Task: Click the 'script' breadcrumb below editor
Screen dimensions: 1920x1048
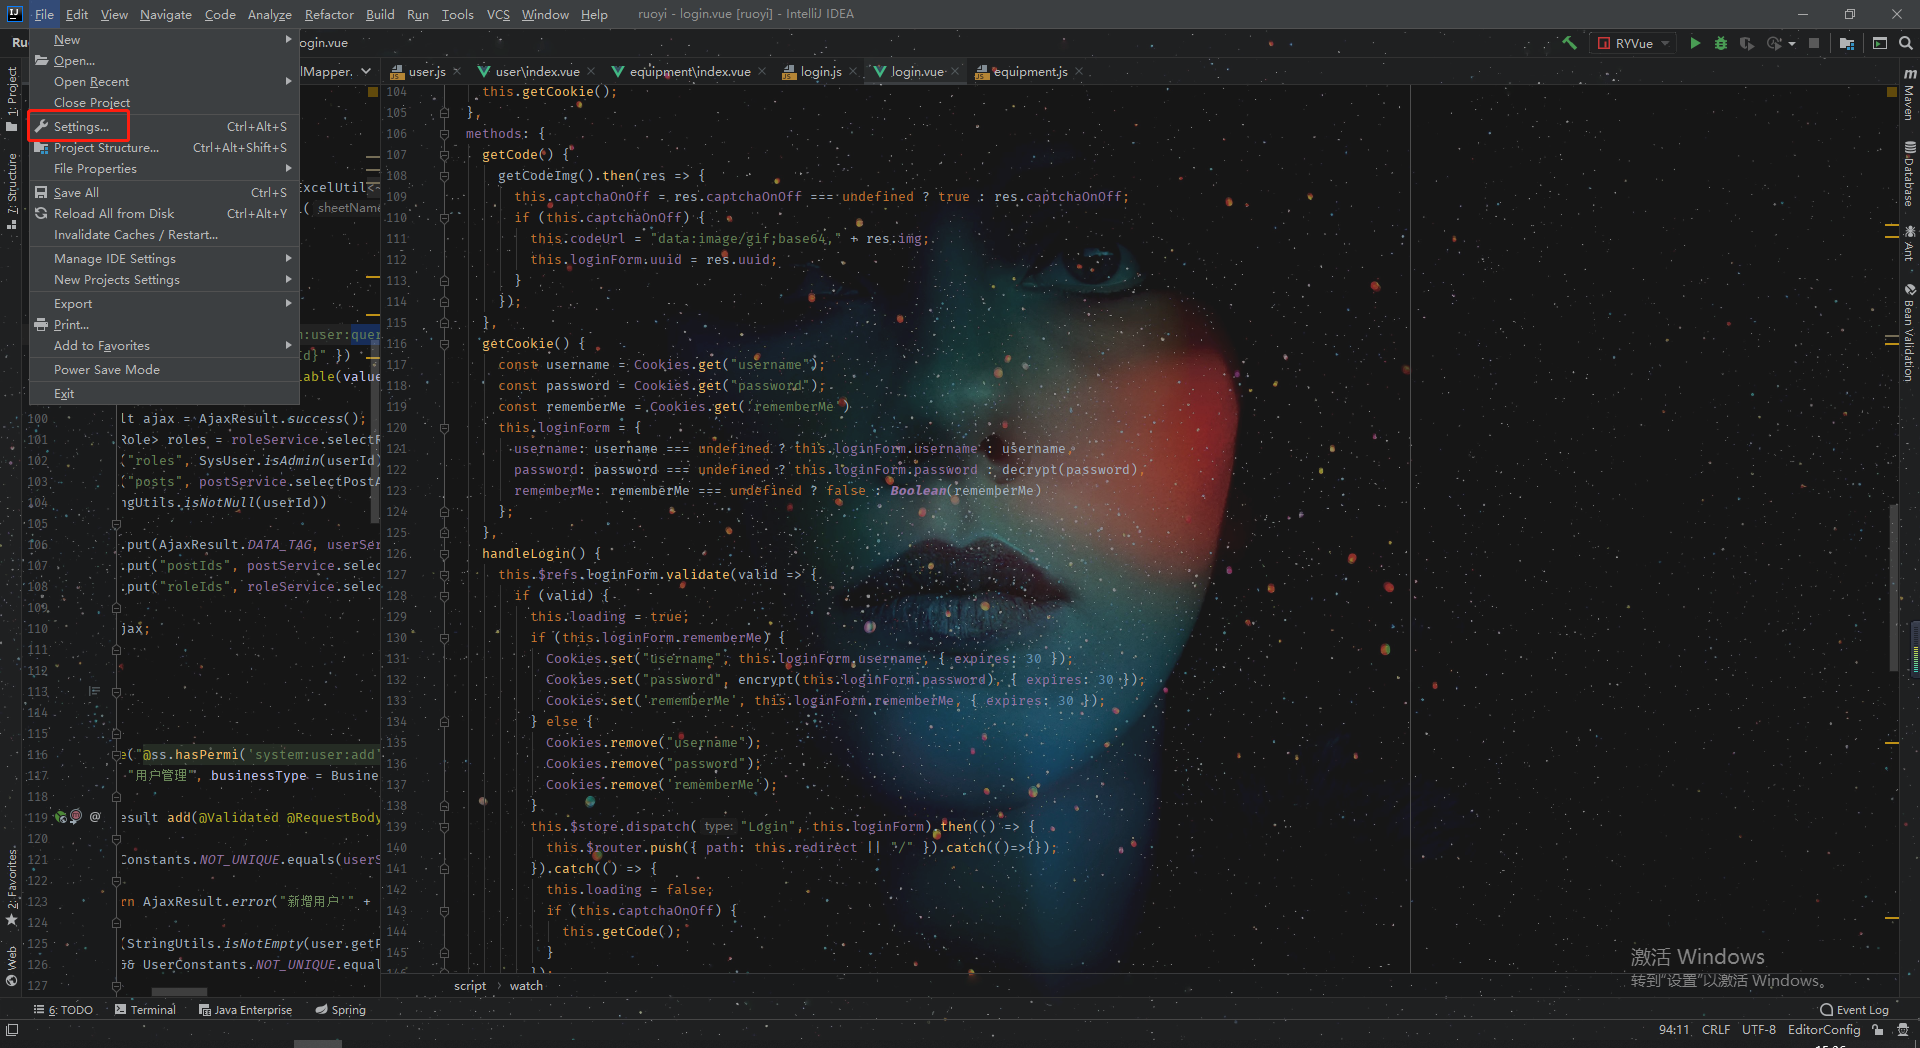Action: pos(470,986)
